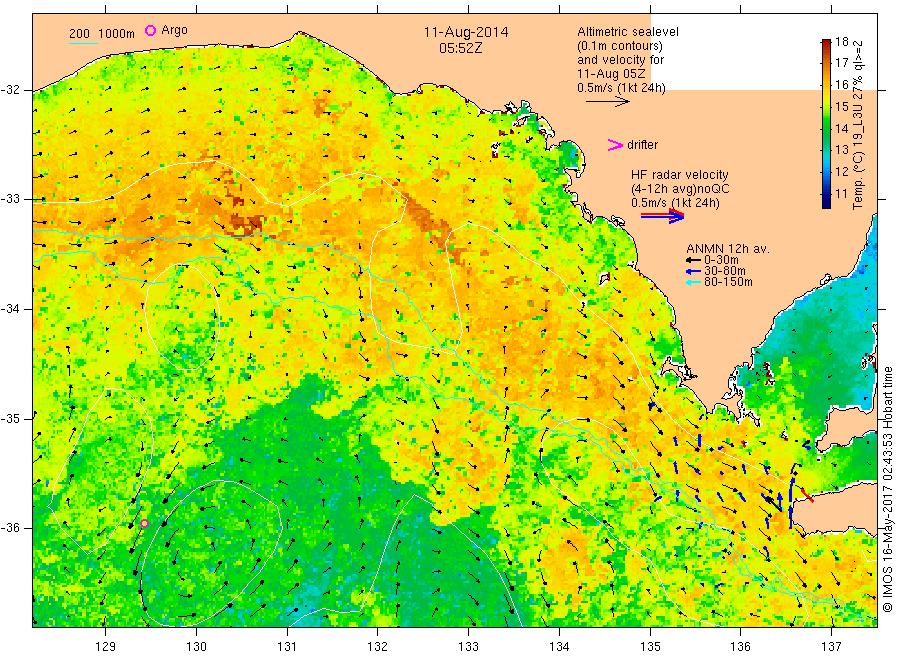The width and height of the screenshot is (900, 660).
Task: Click the IMOS copyright timestamp text
Action: [x=888, y=490]
